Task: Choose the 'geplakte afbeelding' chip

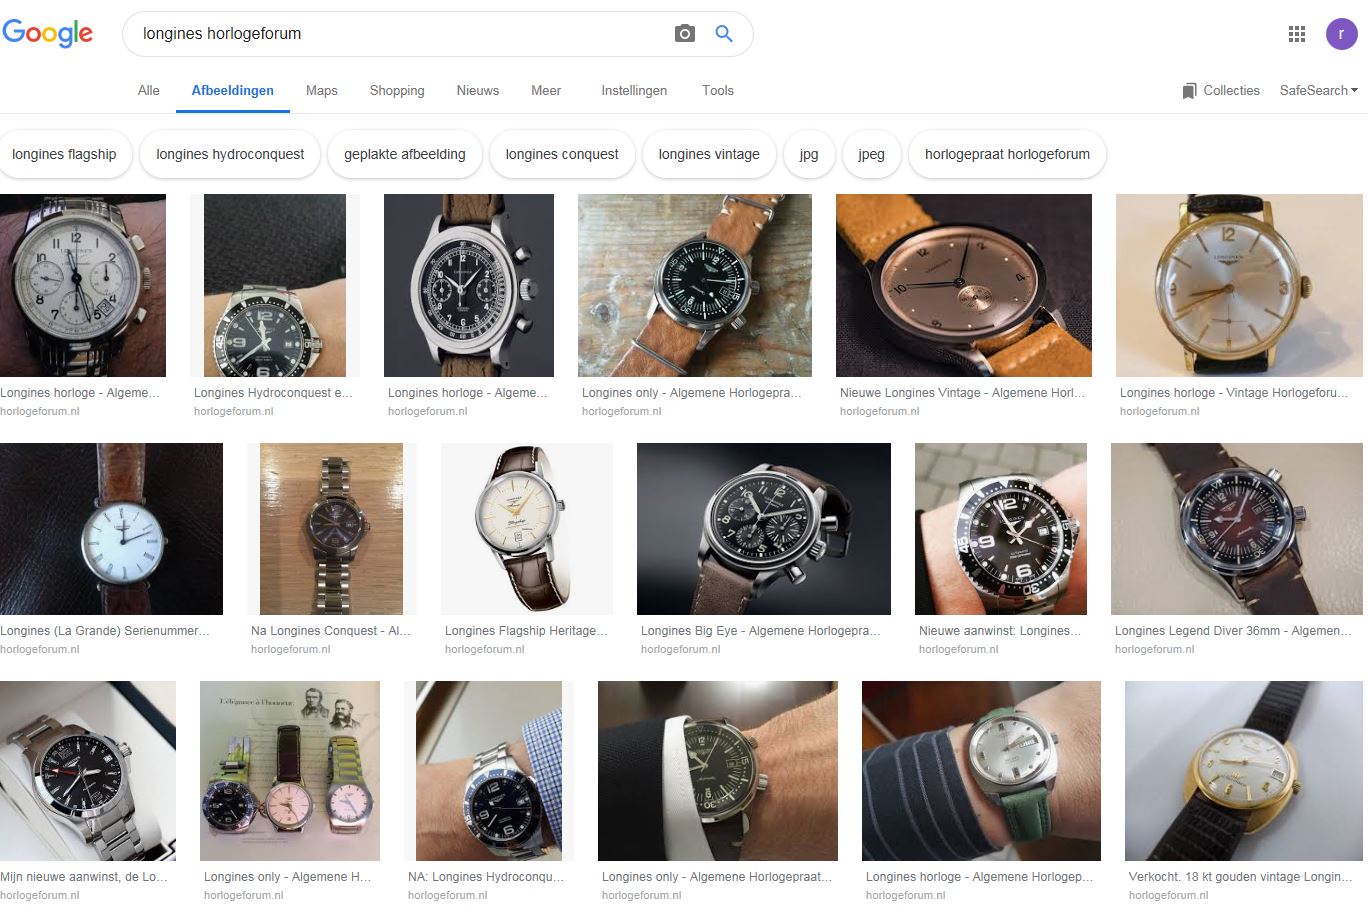Action: point(405,154)
